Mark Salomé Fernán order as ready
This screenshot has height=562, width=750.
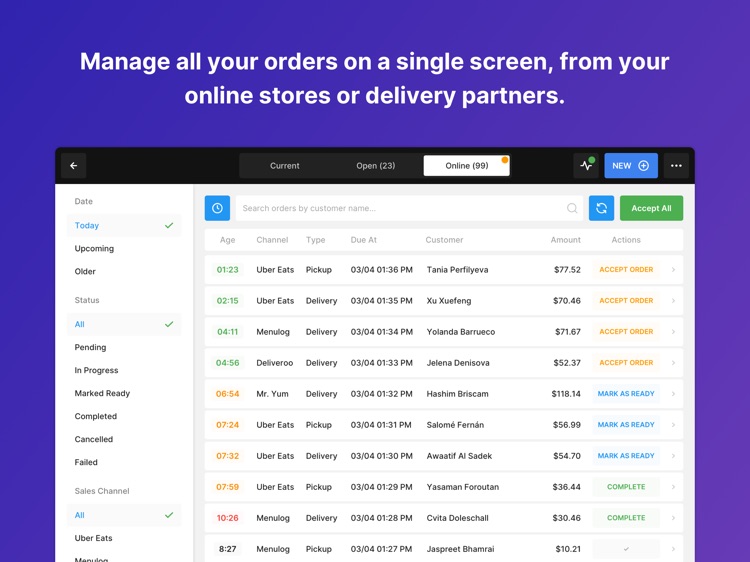[x=626, y=425]
